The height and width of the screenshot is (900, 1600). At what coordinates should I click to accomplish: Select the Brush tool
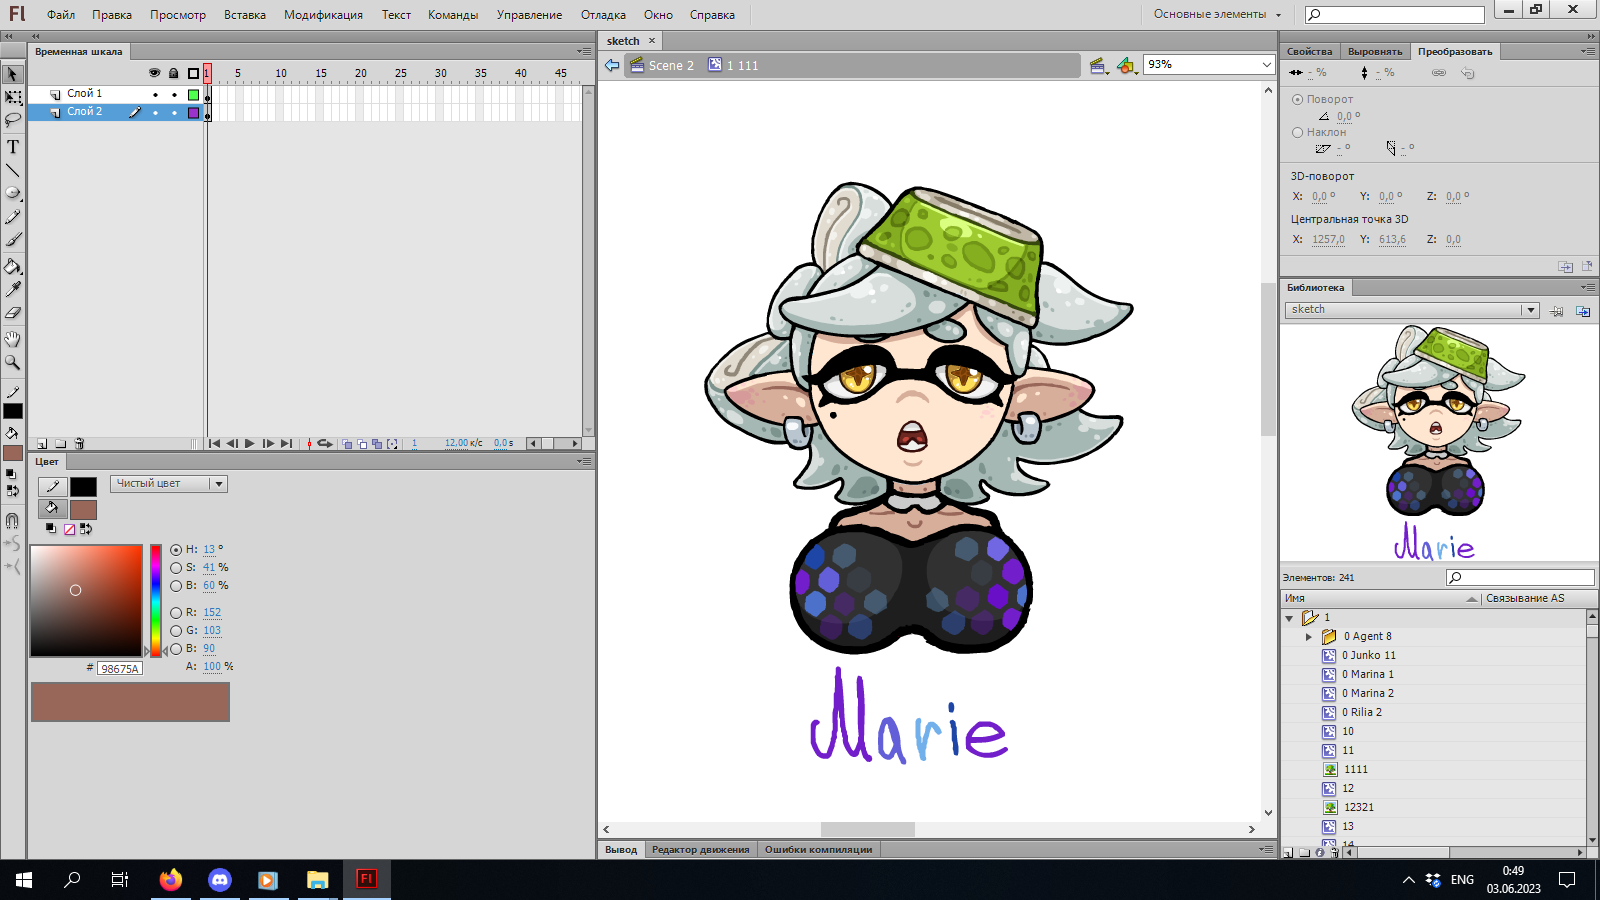(x=13, y=240)
